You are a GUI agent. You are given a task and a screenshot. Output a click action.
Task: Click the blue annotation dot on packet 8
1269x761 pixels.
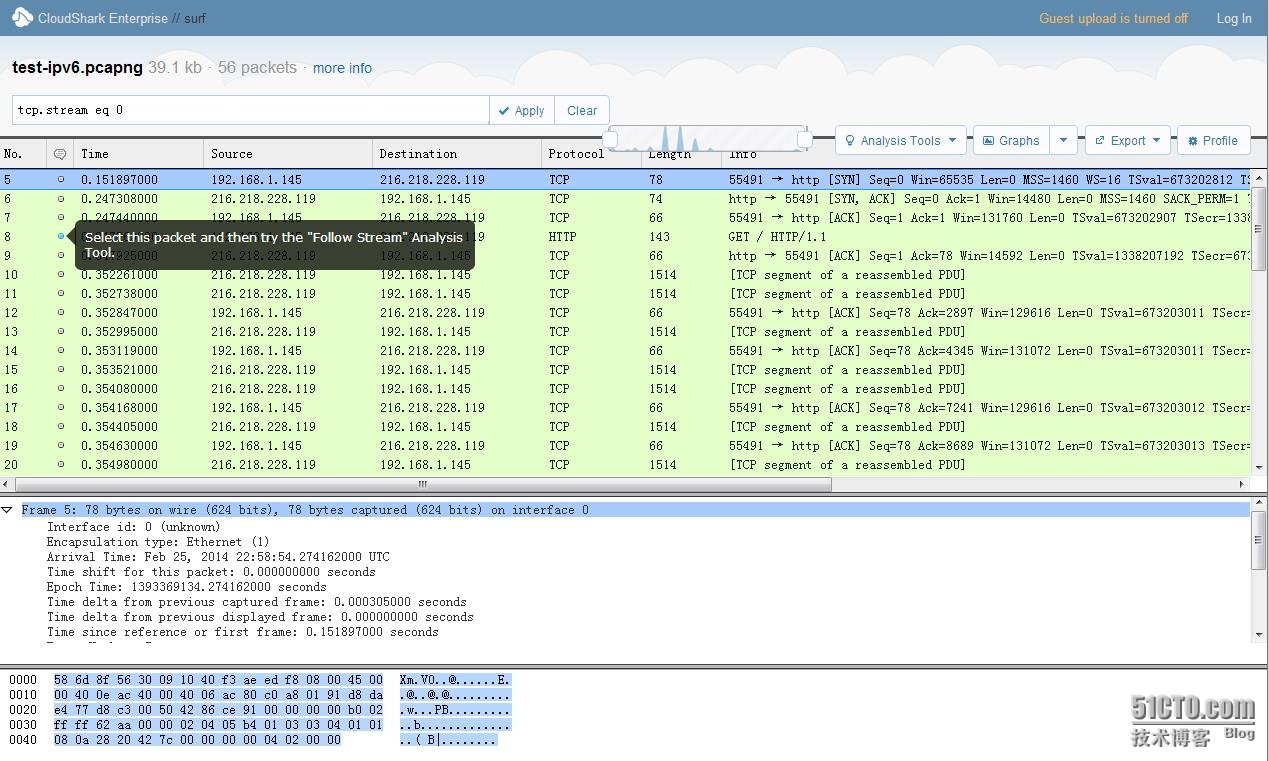[61, 237]
